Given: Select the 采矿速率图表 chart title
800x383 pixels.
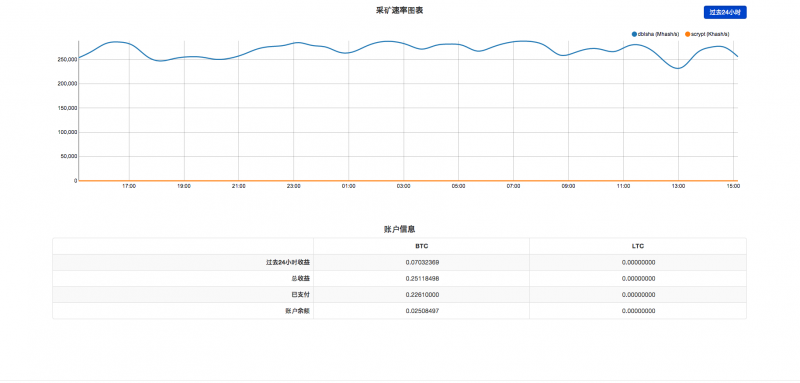Looking at the screenshot, I should pos(399,10).
